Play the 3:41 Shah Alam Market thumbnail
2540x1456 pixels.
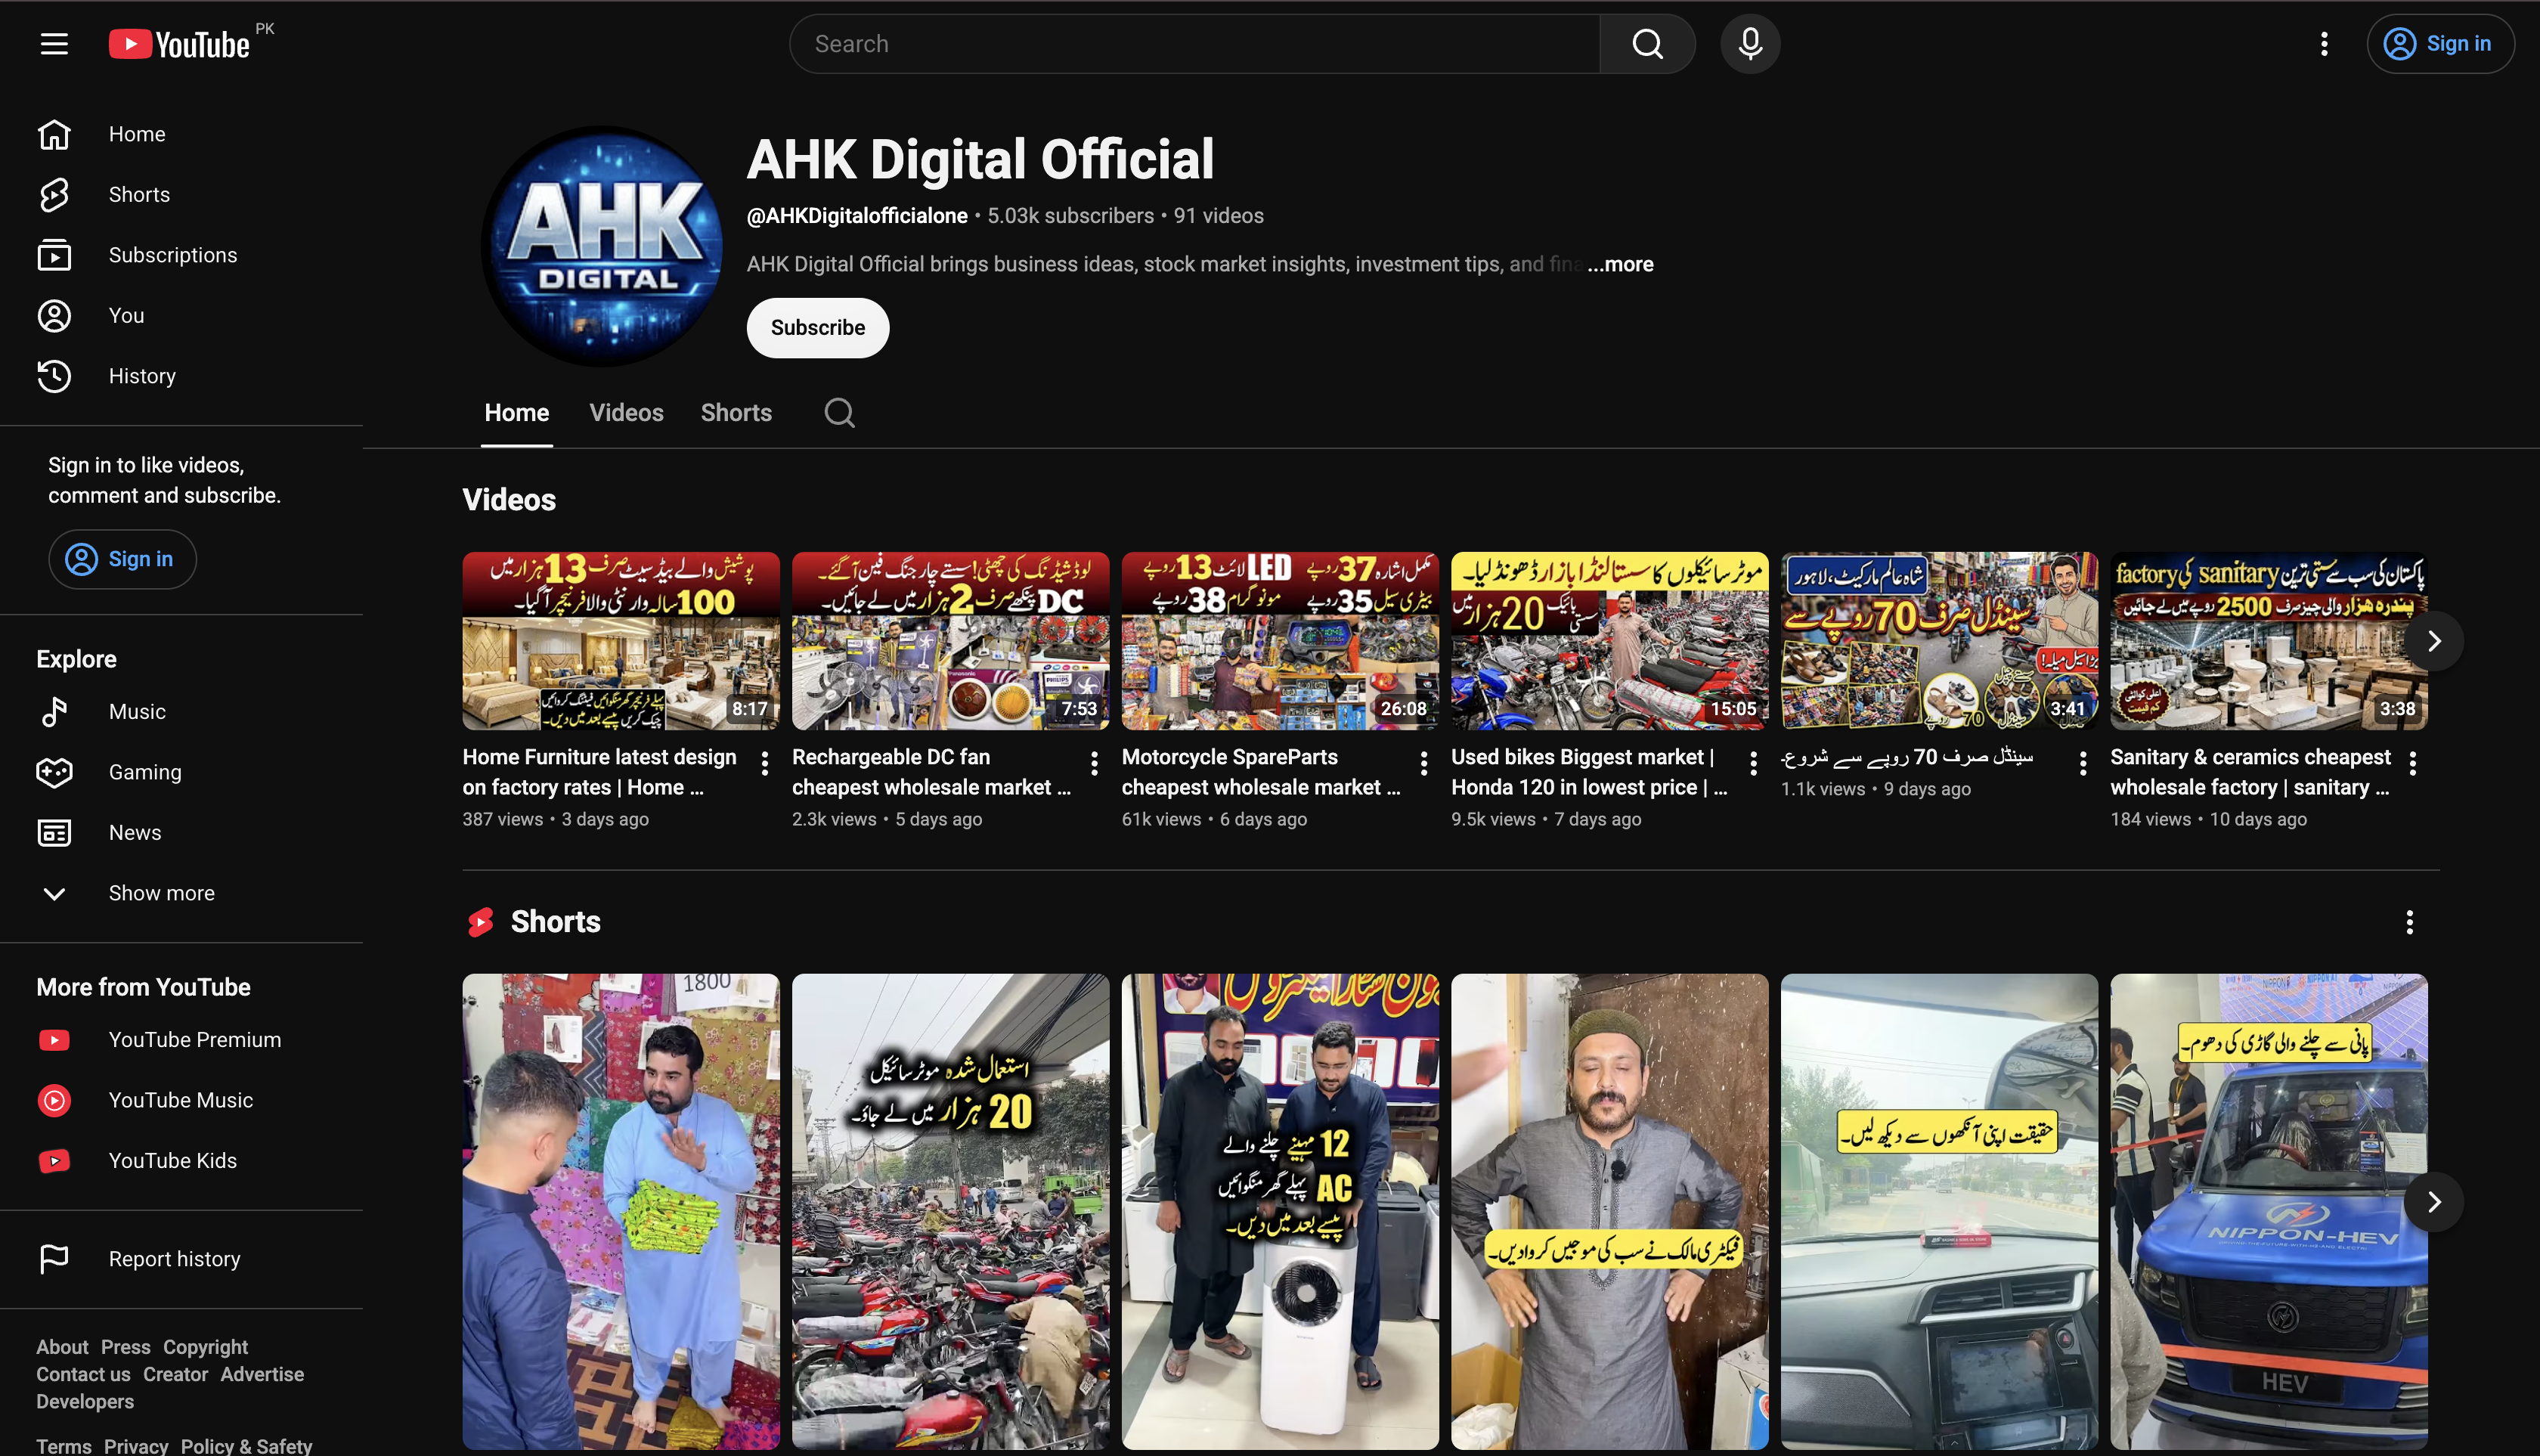(x=1940, y=641)
